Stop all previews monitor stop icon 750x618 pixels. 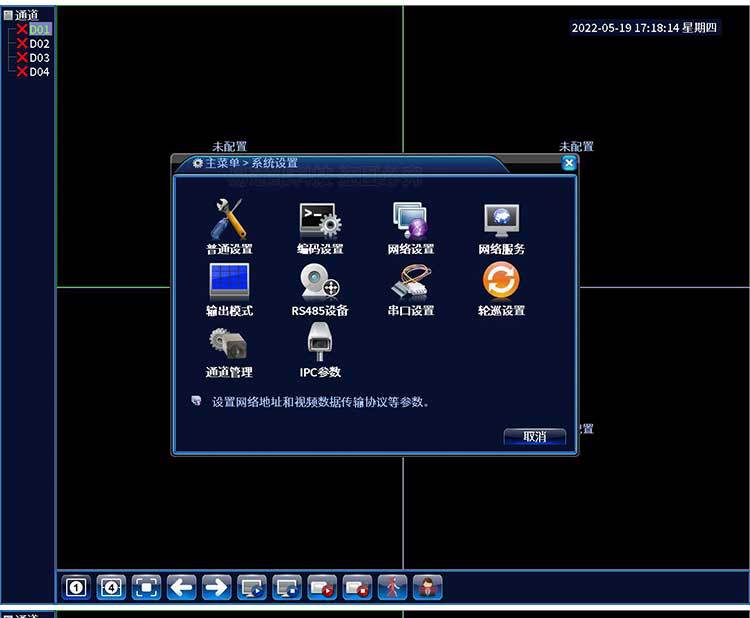tap(287, 587)
